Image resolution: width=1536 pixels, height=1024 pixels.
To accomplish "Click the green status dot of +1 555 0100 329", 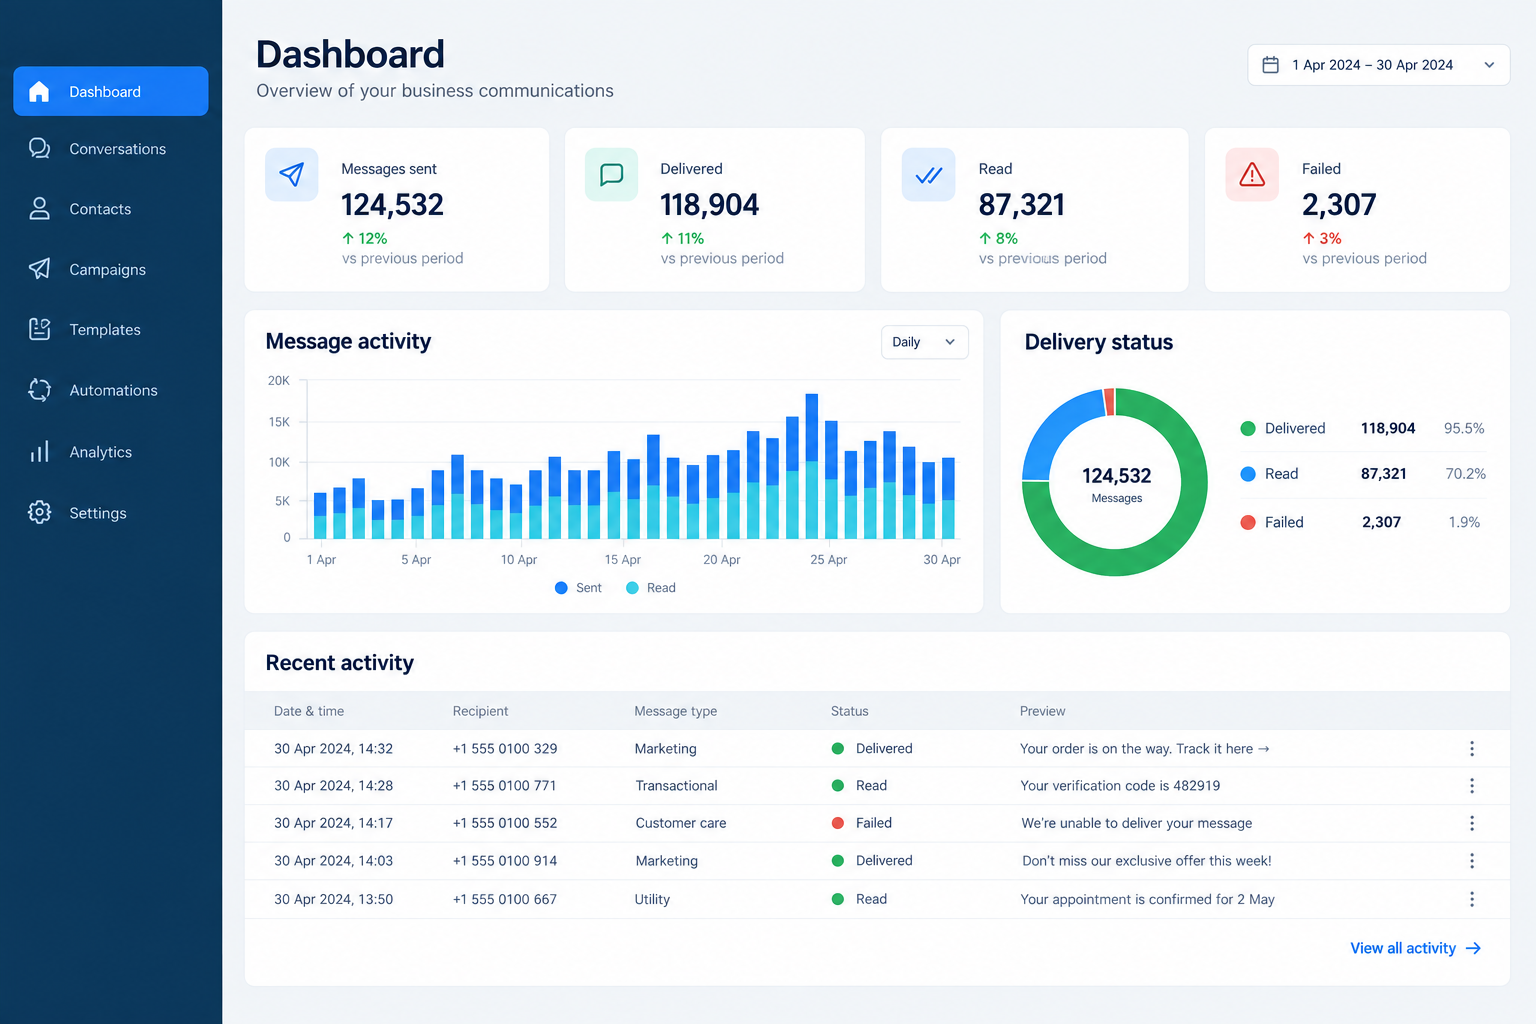I will [838, 749].
